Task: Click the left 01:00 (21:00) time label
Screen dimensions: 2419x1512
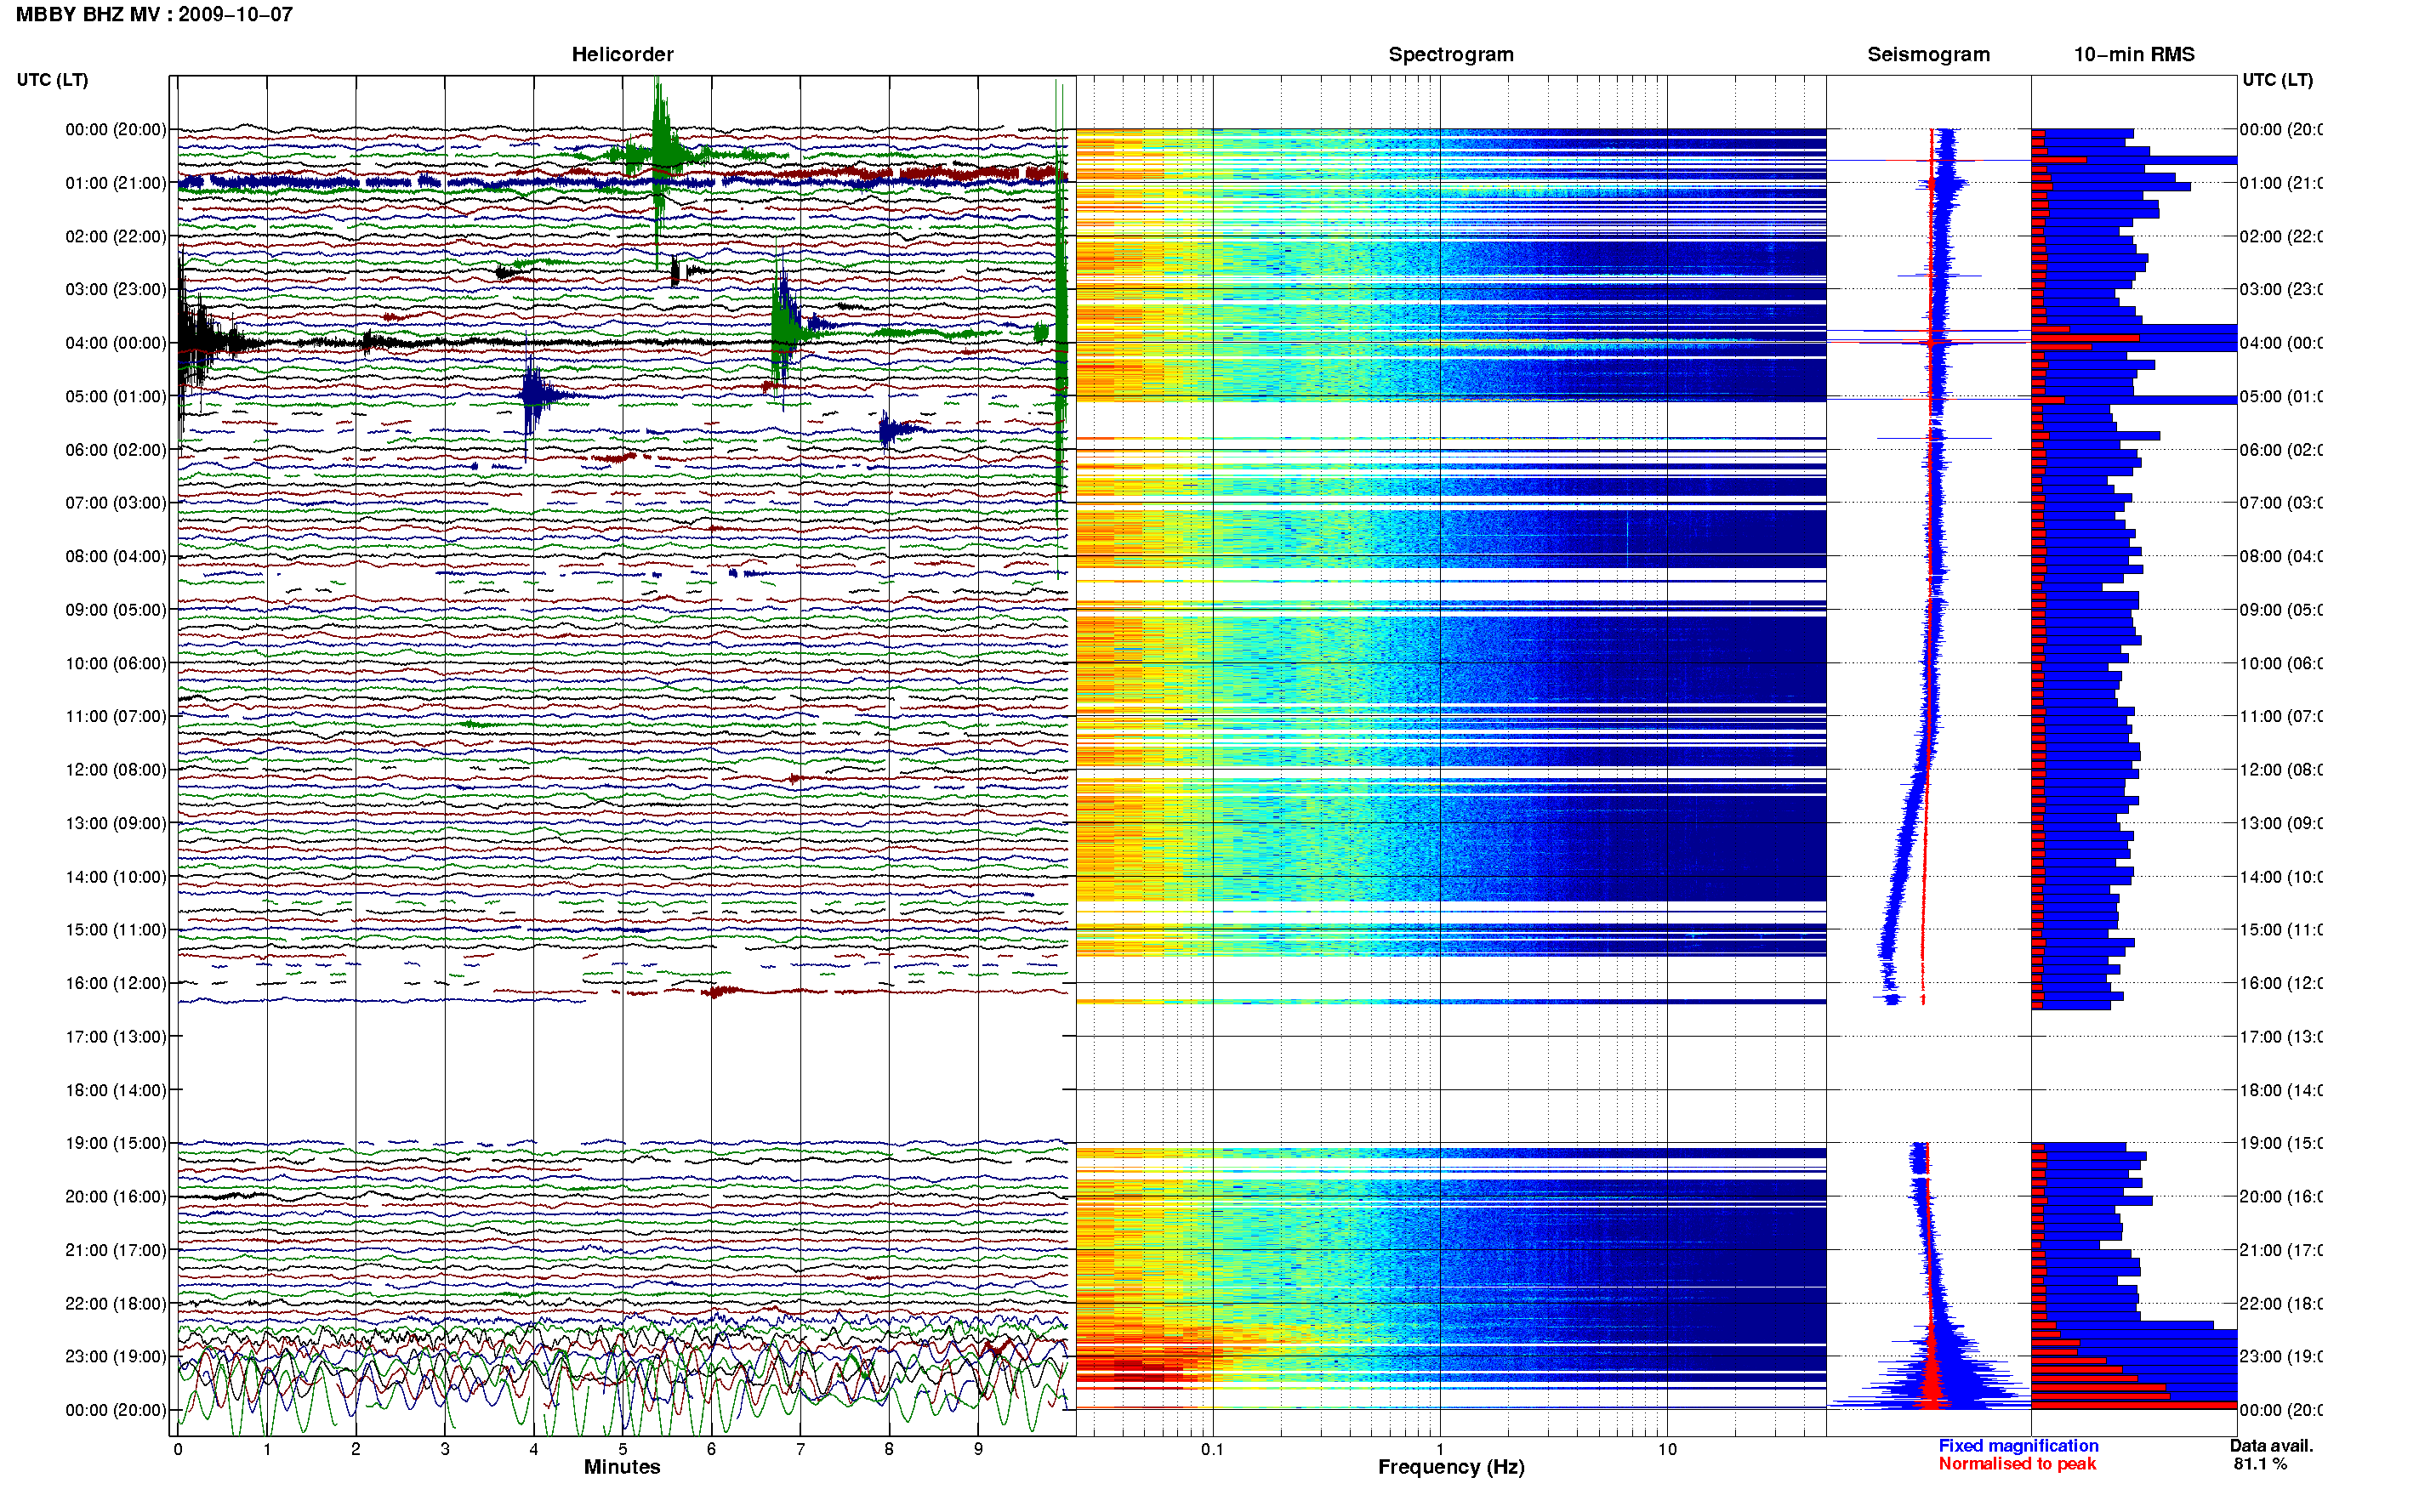Action: pos(115,183)
